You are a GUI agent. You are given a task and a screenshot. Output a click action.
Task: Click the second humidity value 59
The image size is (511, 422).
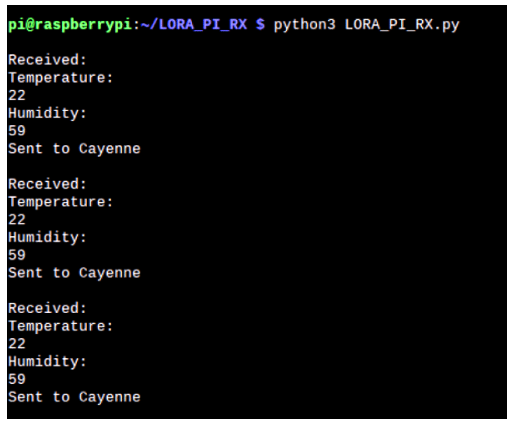click(17, 255)
